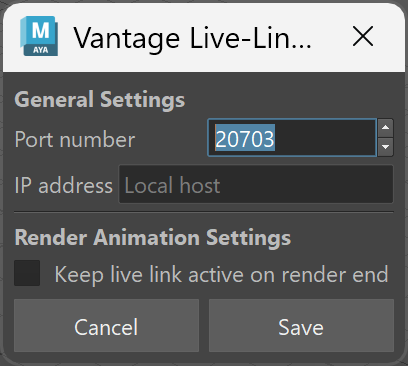Focus the IP address Local host field
408x366 pixels.
256,184
